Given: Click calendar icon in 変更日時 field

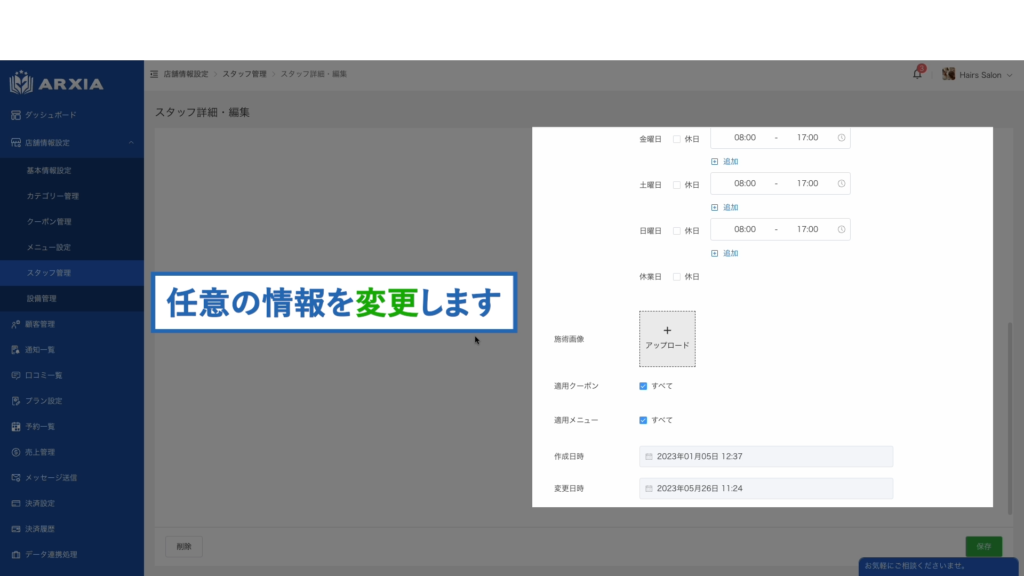Looking at the screenshot, I should [648, 488].
